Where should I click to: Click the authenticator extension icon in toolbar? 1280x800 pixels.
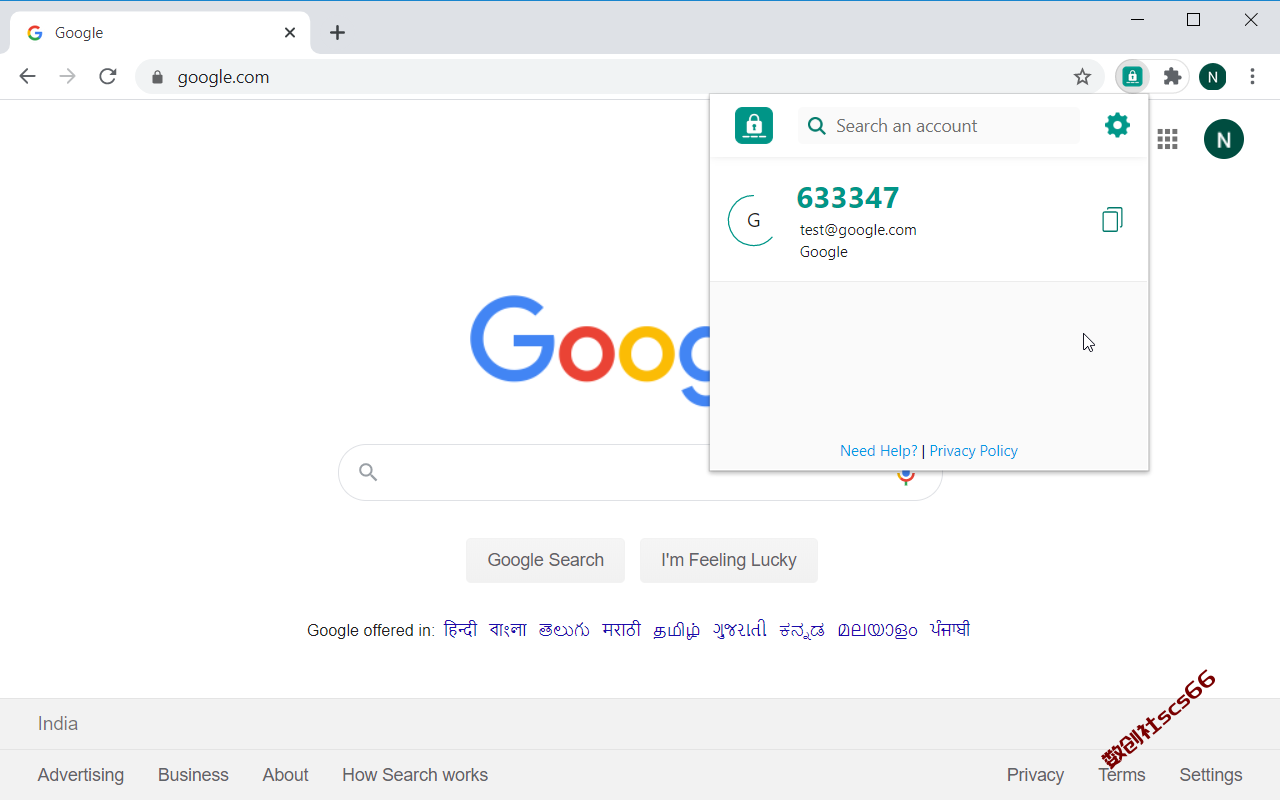click(1132, 76)
